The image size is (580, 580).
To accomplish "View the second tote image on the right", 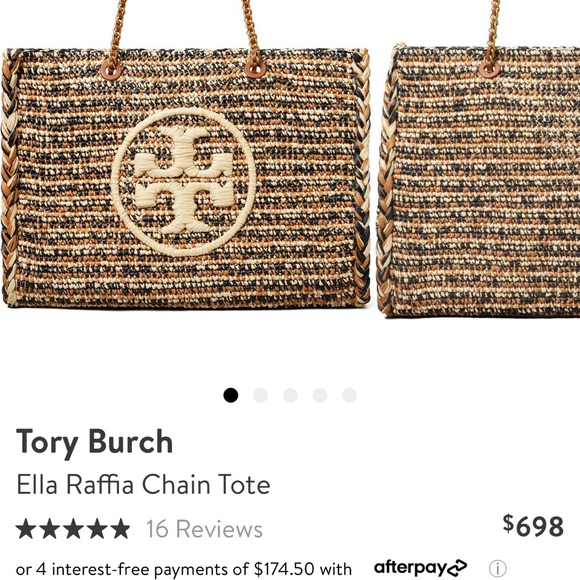I will [x=479, y=159].
